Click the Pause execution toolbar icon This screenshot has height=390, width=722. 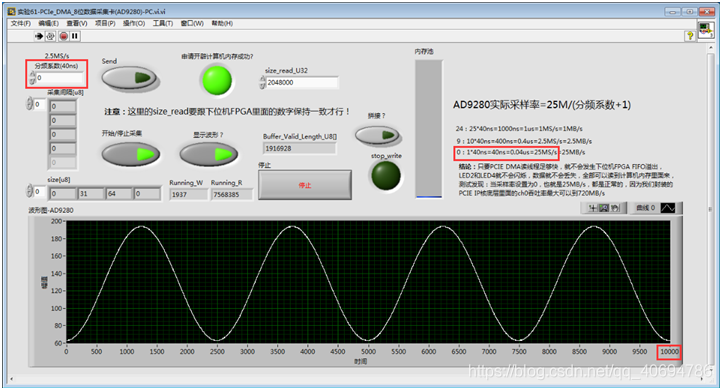click(75, 36)
